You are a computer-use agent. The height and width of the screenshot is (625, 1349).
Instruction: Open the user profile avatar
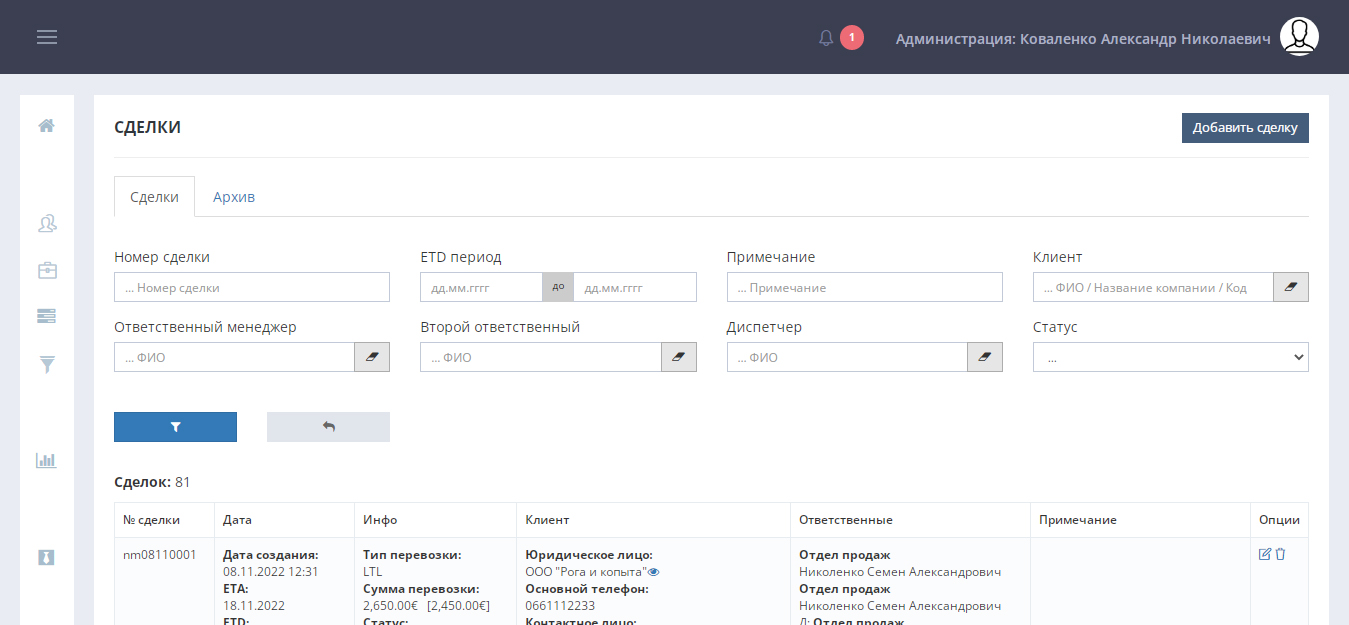pos(1299,37)
